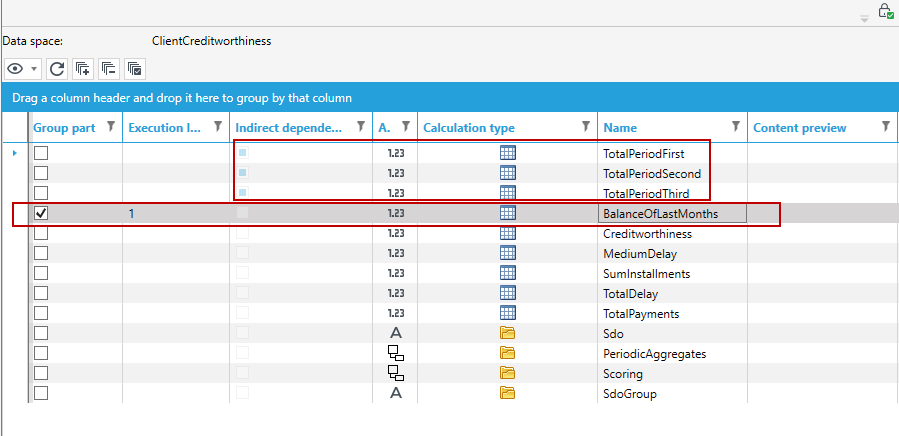Check Group part box for TotalPayments
The image size is (899, 436).
41,313
